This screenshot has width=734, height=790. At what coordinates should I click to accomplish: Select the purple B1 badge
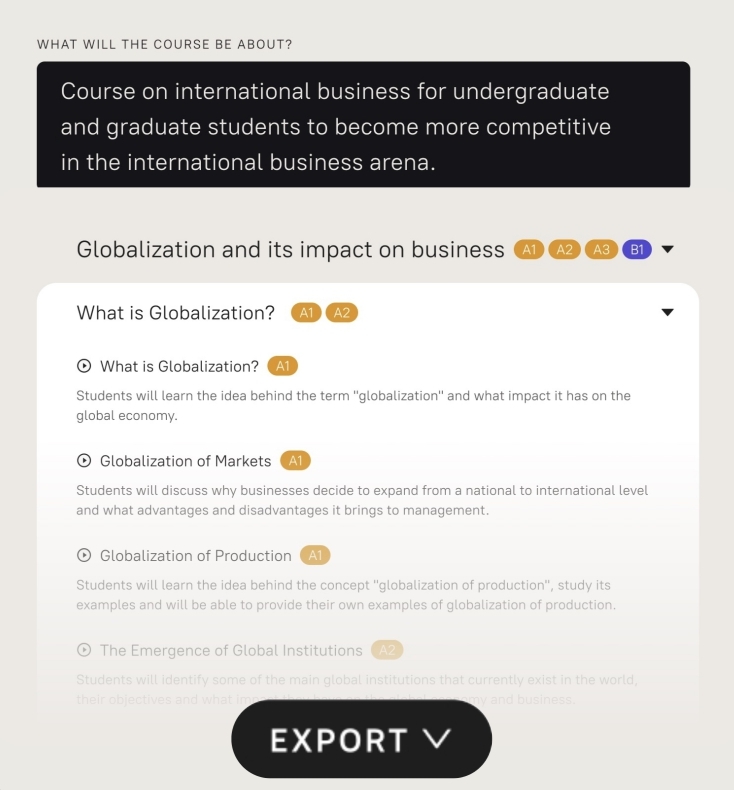pos(637,249)
